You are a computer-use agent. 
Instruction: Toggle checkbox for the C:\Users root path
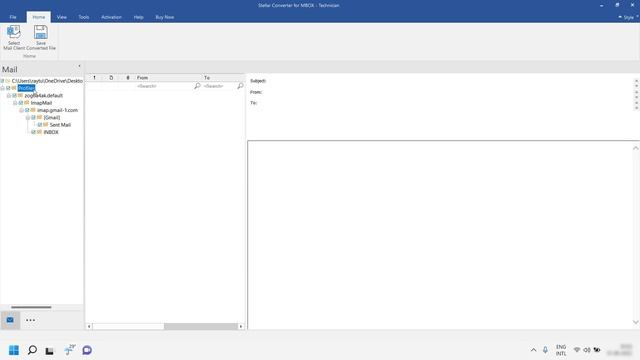[x=2, y=81]
